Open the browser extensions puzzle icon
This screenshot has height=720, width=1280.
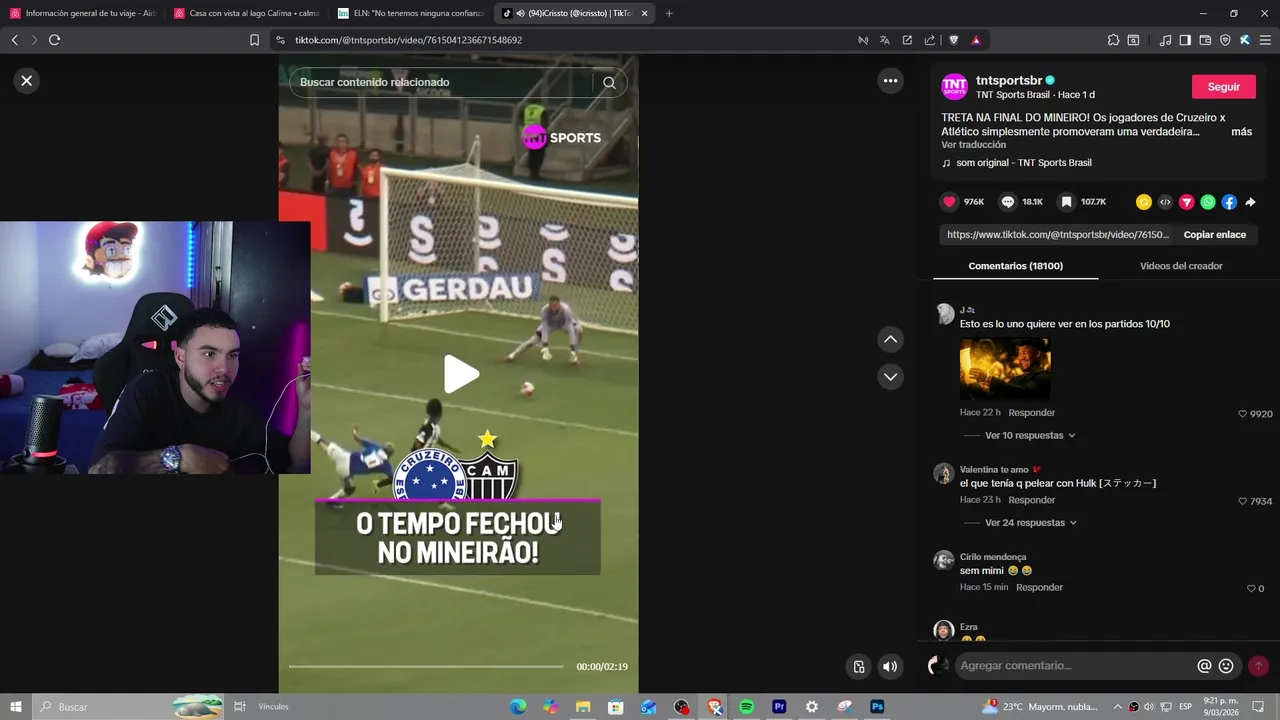1113,40
